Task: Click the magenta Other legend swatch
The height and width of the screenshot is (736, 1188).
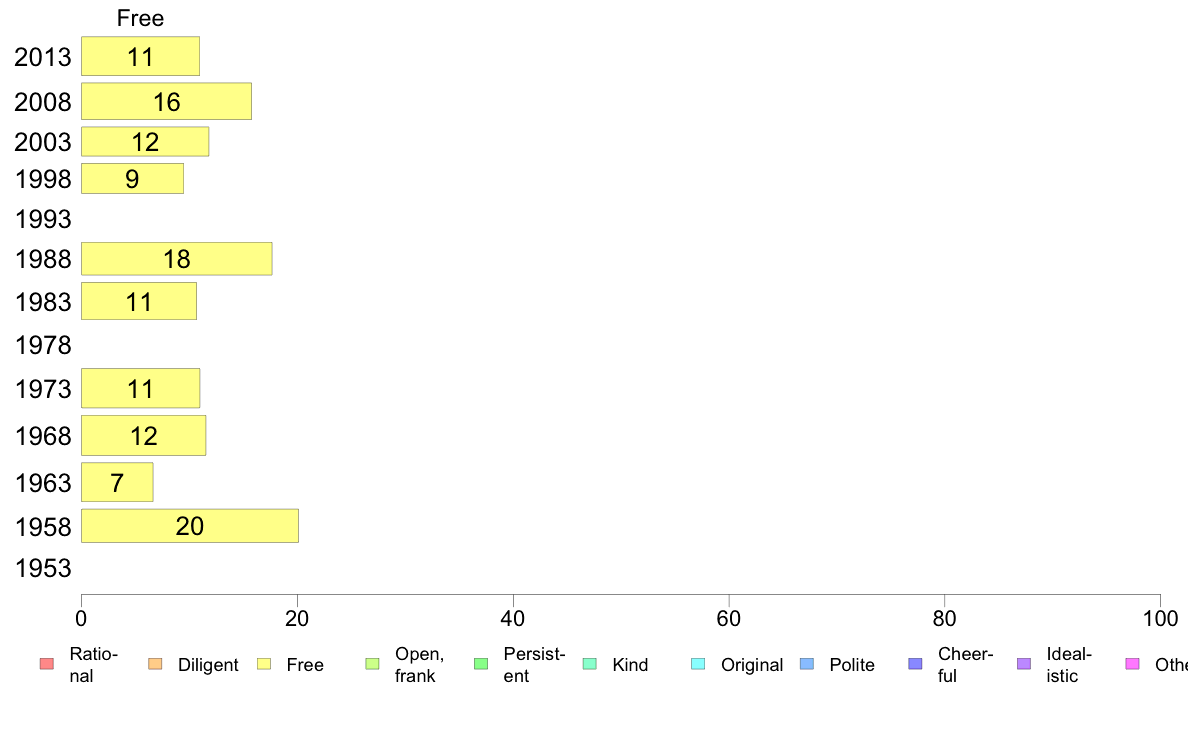Action: 1133,665
